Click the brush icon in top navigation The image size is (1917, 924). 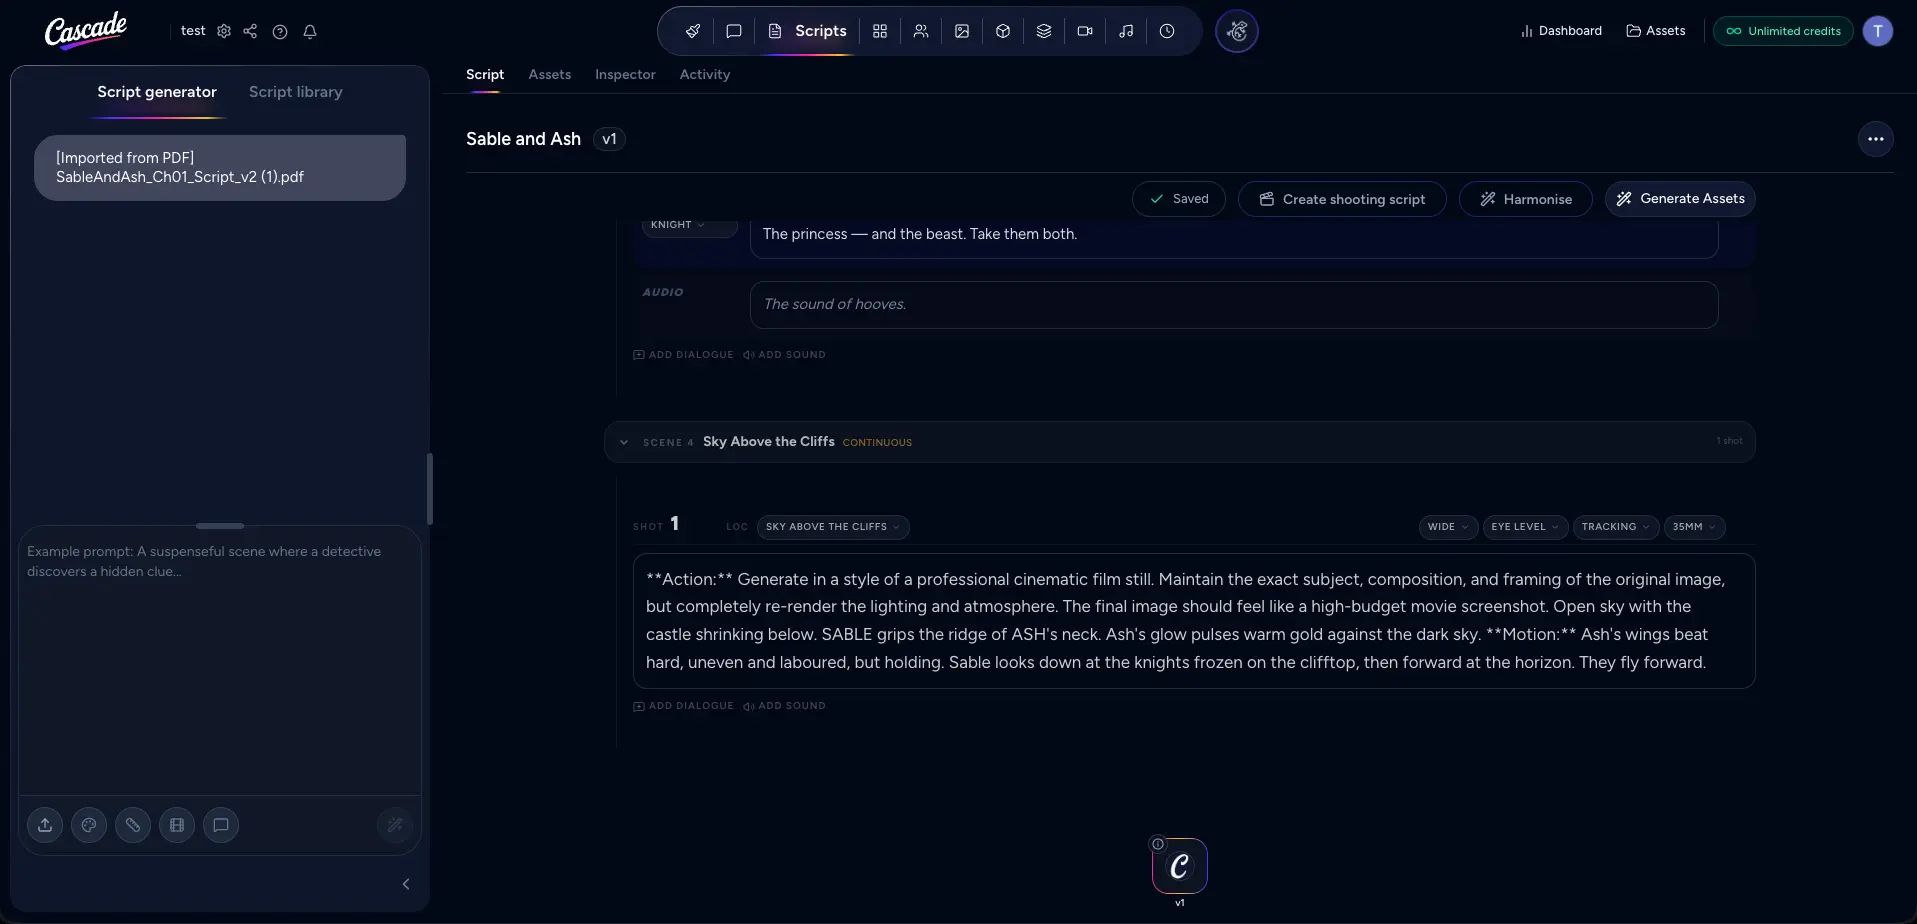pyautogui.click(x=692, y=31)
